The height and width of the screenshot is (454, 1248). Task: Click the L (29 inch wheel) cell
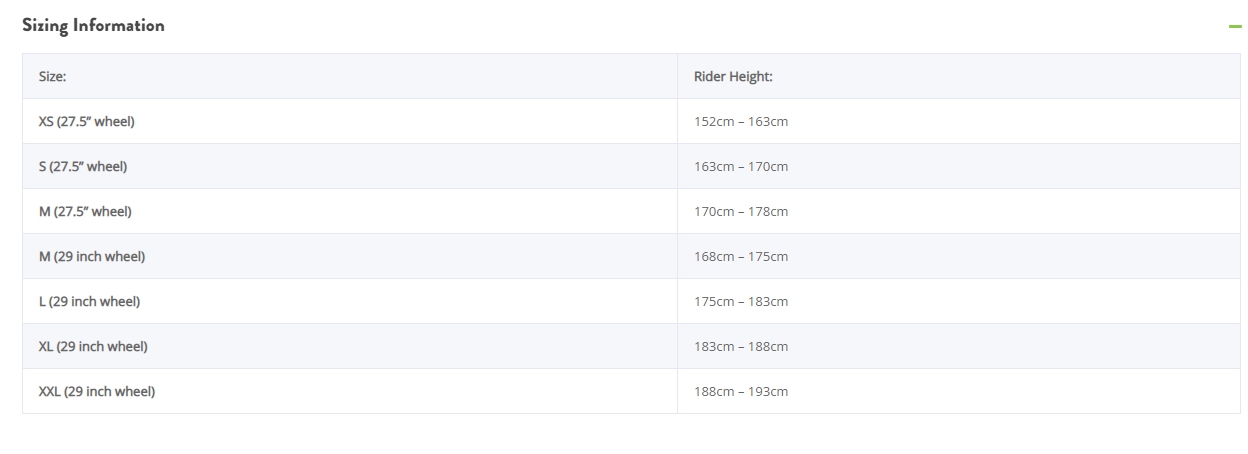coord(350,301)
